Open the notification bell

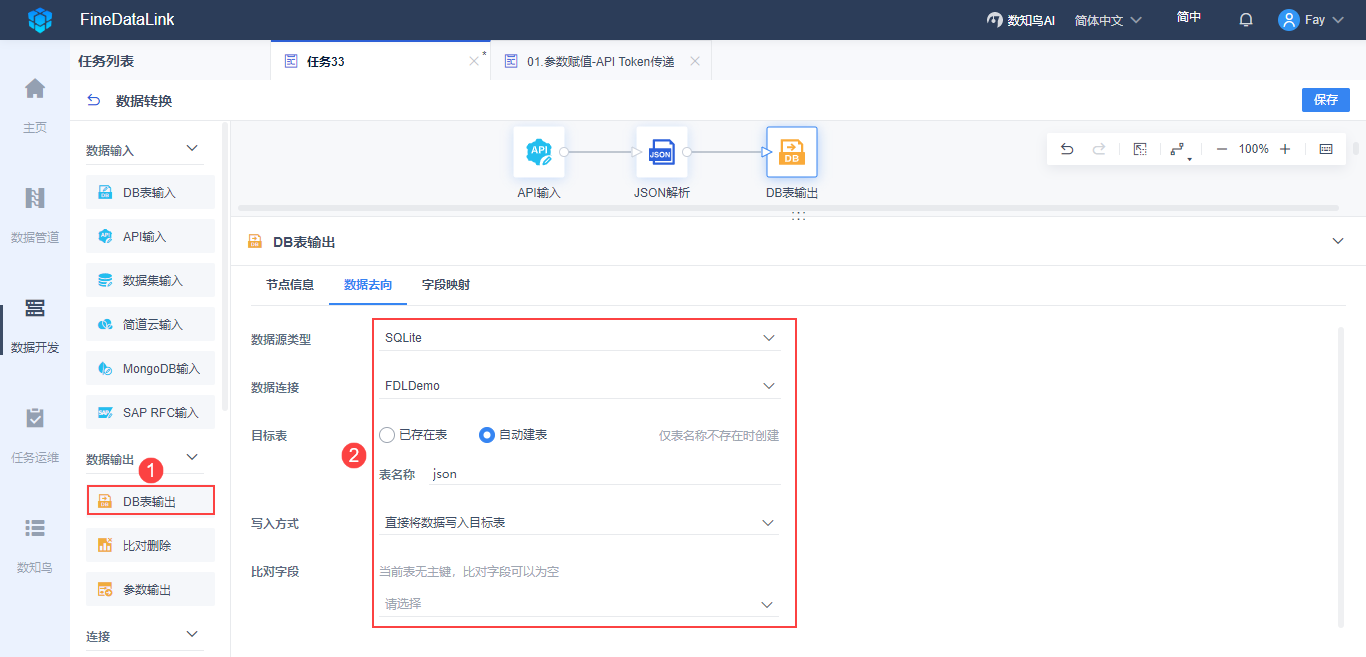[1246, 20]
